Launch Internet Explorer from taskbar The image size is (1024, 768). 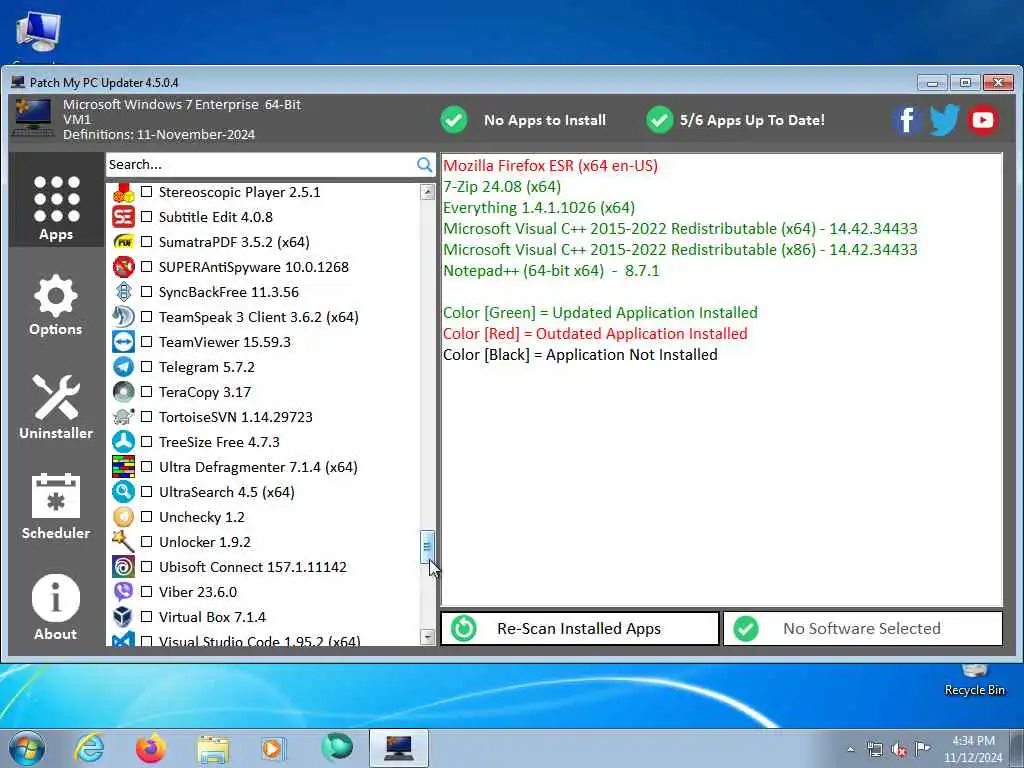click(x=88, y=748)
